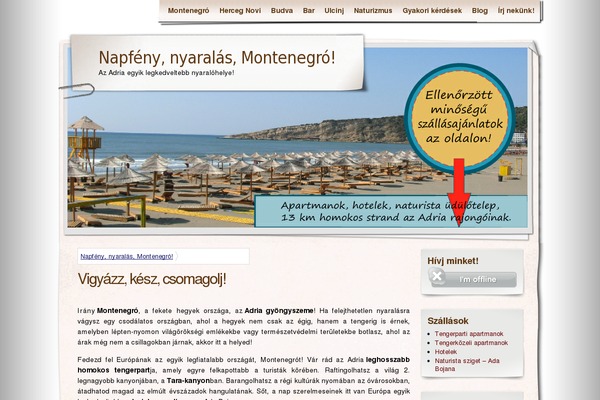Click the bold text Adria gyöngyszeme

tap(279, 310)
